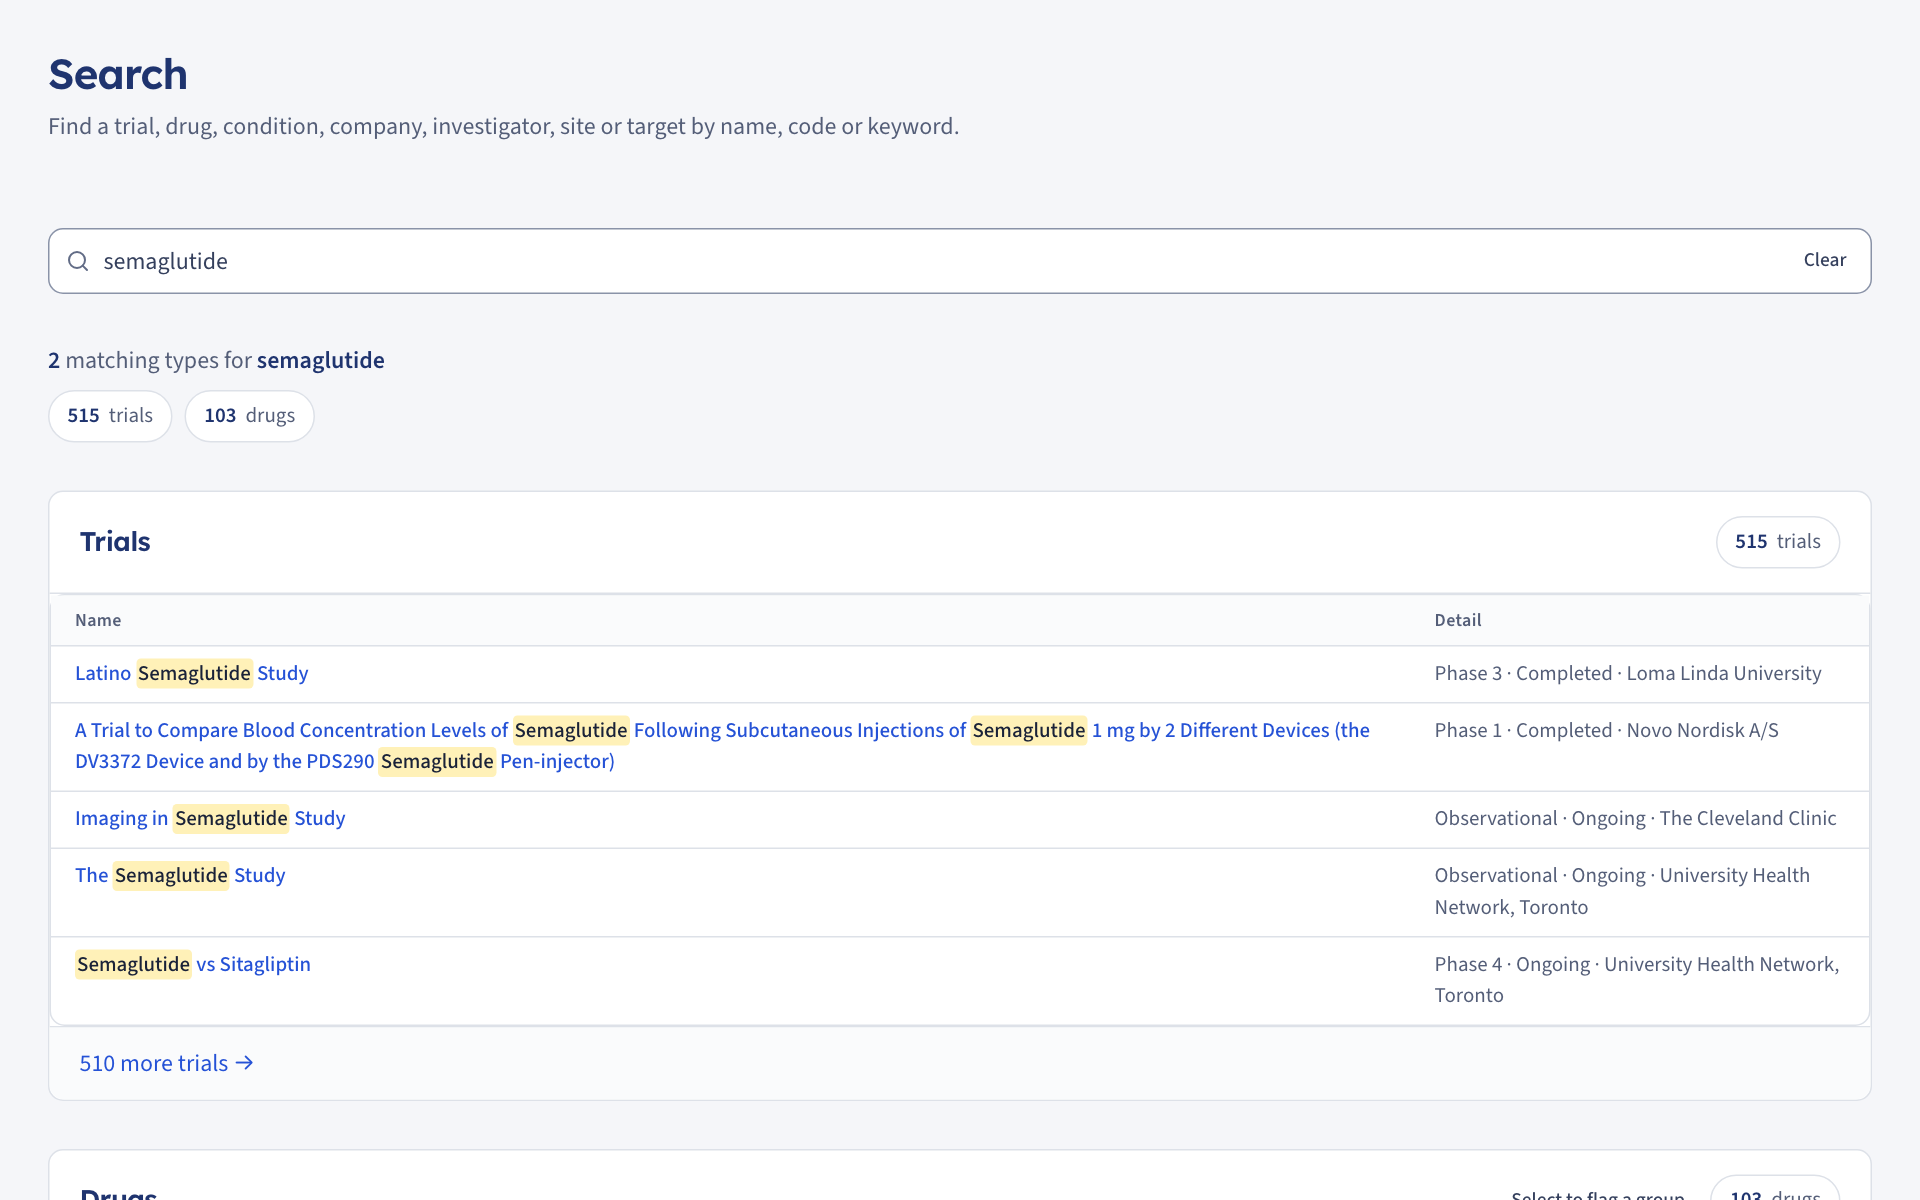Clear the search query
This screenshot has width=1920, height=1200.
pos(1824,260)
